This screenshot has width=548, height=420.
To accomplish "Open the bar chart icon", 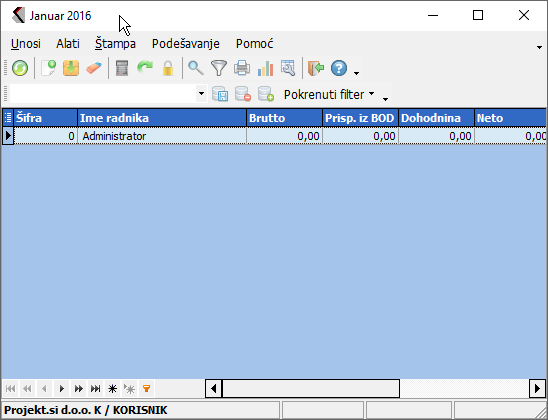I will (x=265, y=68).
